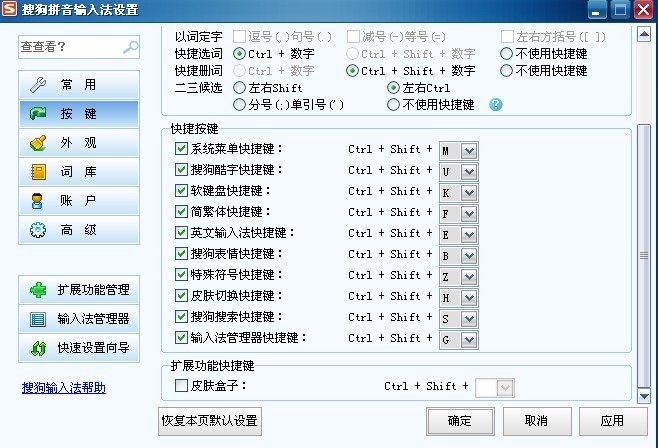Disable 英文输入法快捷键 checkbox
The width and height of the screenshot is (658, 448).
click(181, 232)
